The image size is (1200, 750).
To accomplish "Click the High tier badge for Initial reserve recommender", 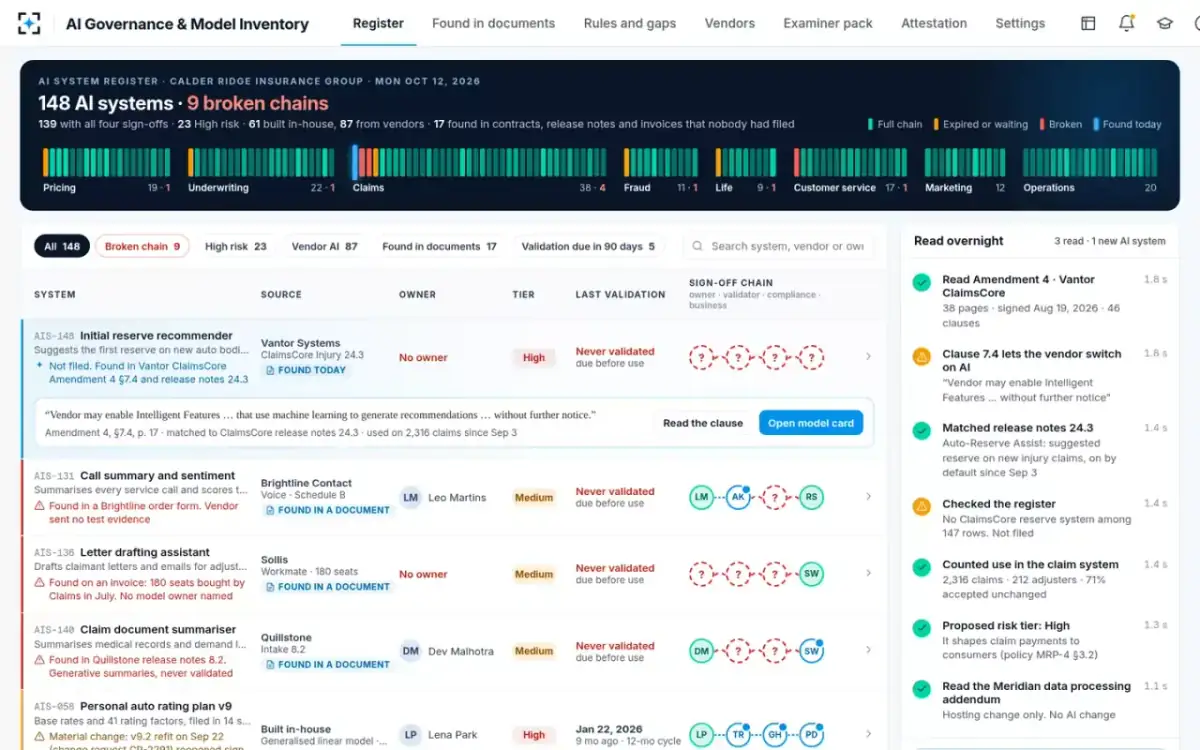I will [x=534, y=357].
